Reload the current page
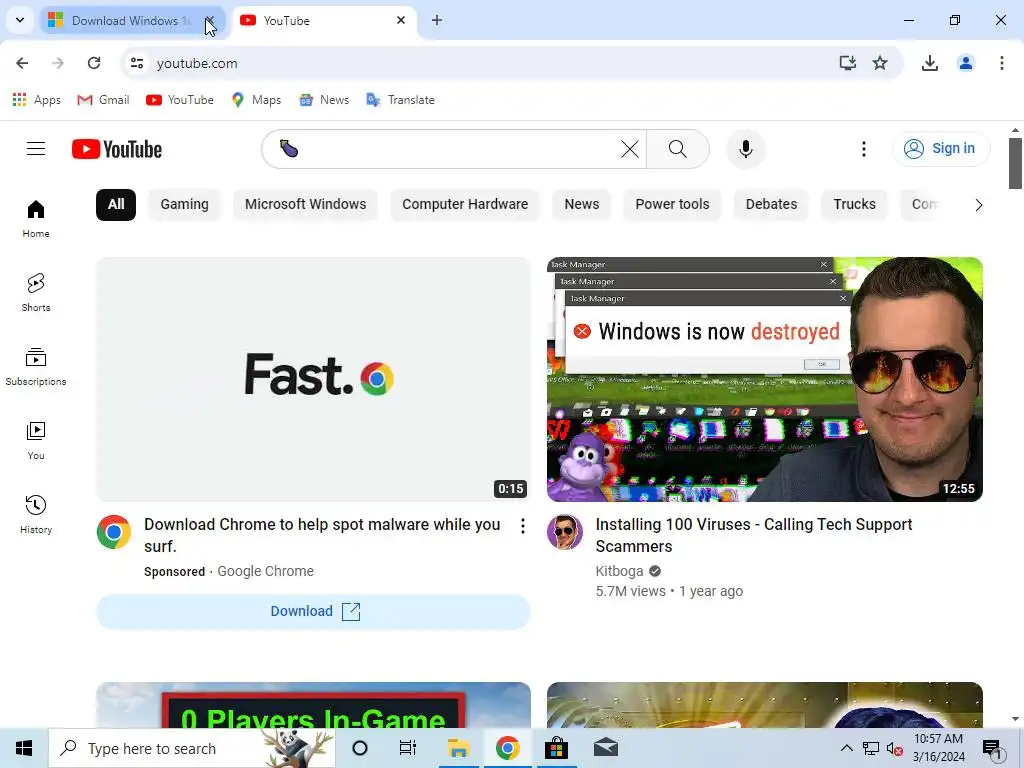Viewport: 1024px width, 768px height. point(94,63)
